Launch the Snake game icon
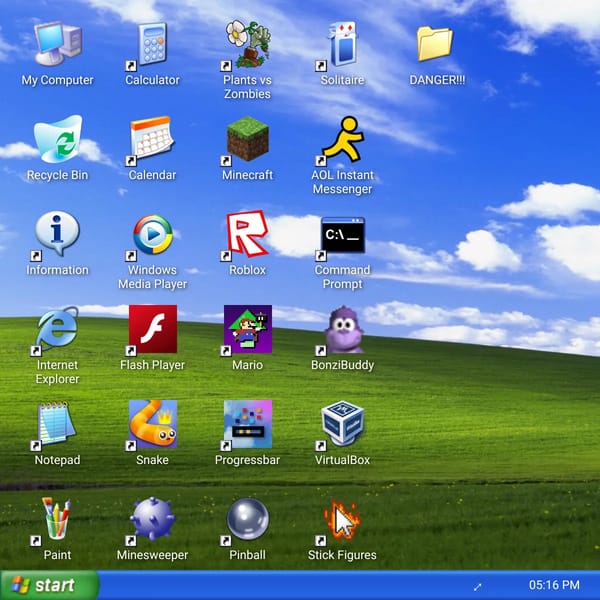 (x=153, y=424)
